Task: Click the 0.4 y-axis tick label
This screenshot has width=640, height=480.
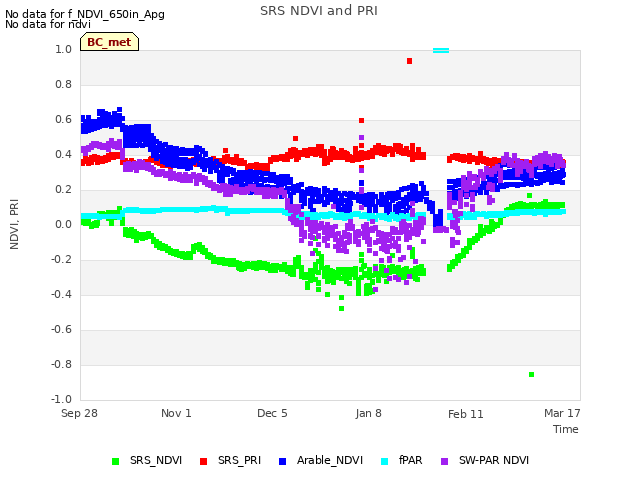Action: tap(64, 155)
